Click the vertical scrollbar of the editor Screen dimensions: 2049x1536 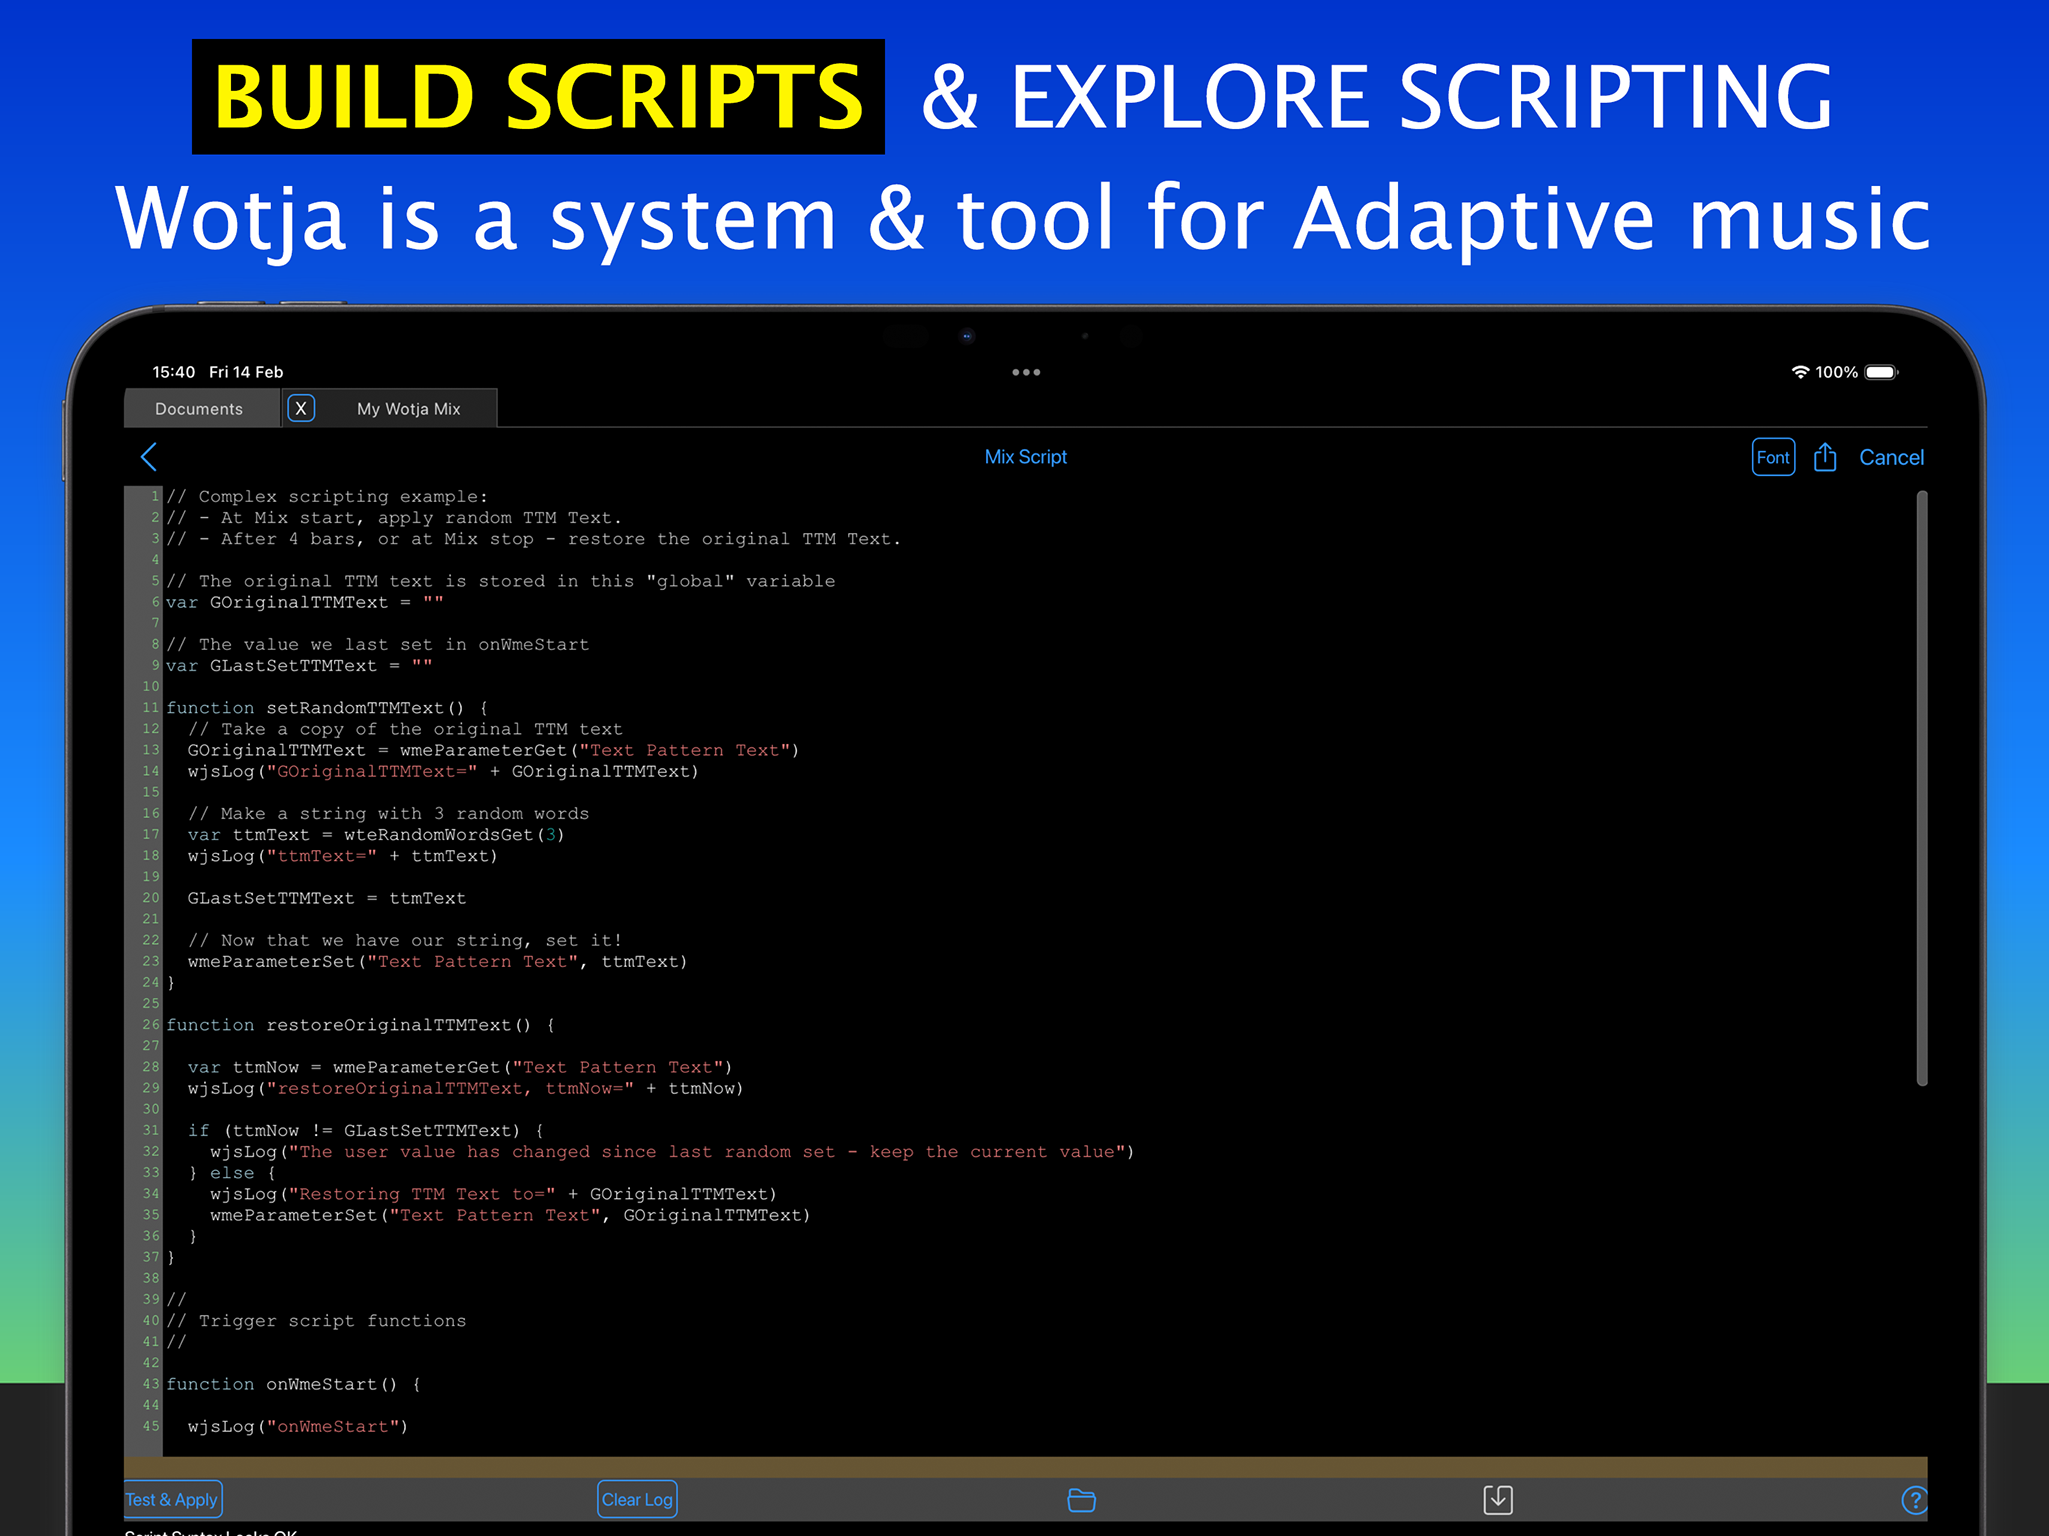pyautogui.click(x=1921, y=788)
